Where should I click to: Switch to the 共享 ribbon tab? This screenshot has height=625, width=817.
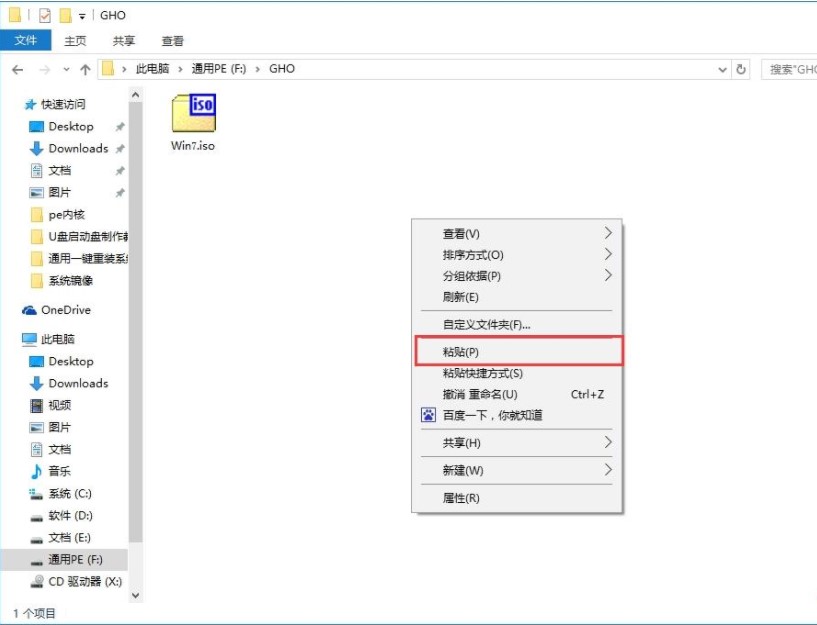(x=124, y=41)
